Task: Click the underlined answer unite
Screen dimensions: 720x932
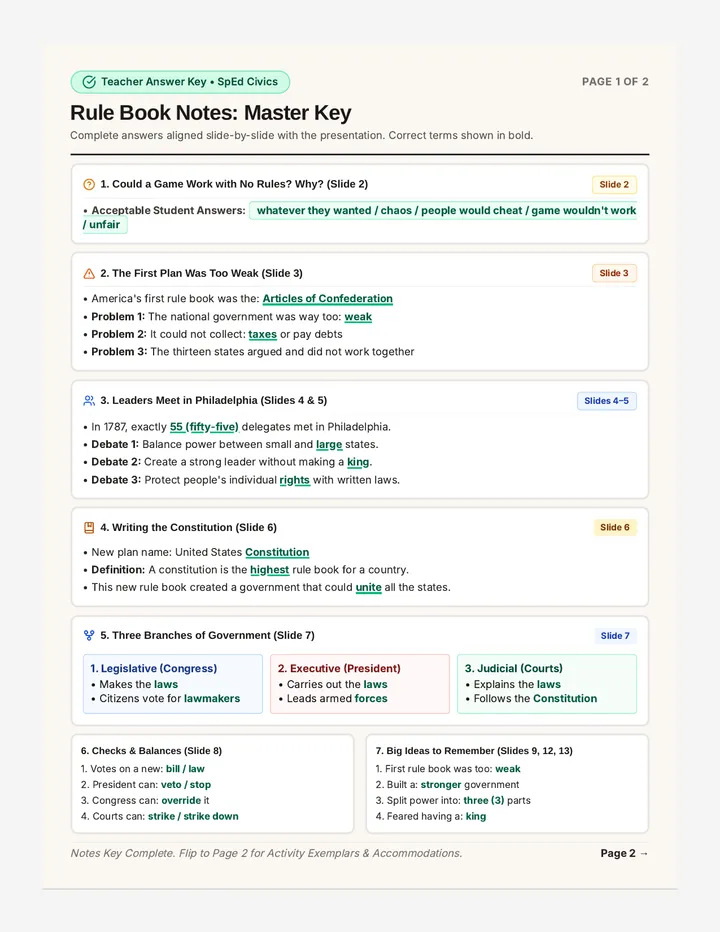Action: [369, 587]
